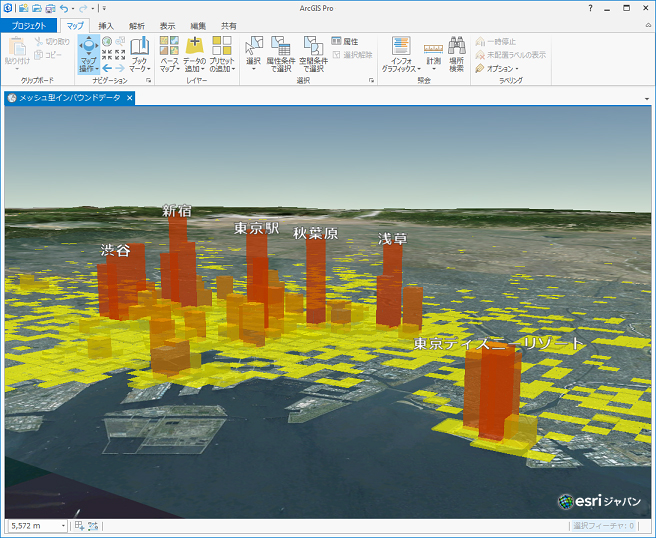Open the map scale dropdown showing 5,572 m
This screenshot has height=538, width=656.
coord(64,525)
